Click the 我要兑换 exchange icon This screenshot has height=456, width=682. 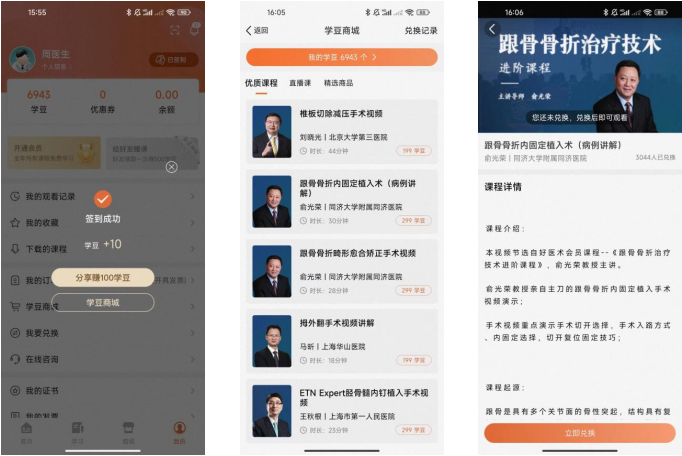(15, 333)
